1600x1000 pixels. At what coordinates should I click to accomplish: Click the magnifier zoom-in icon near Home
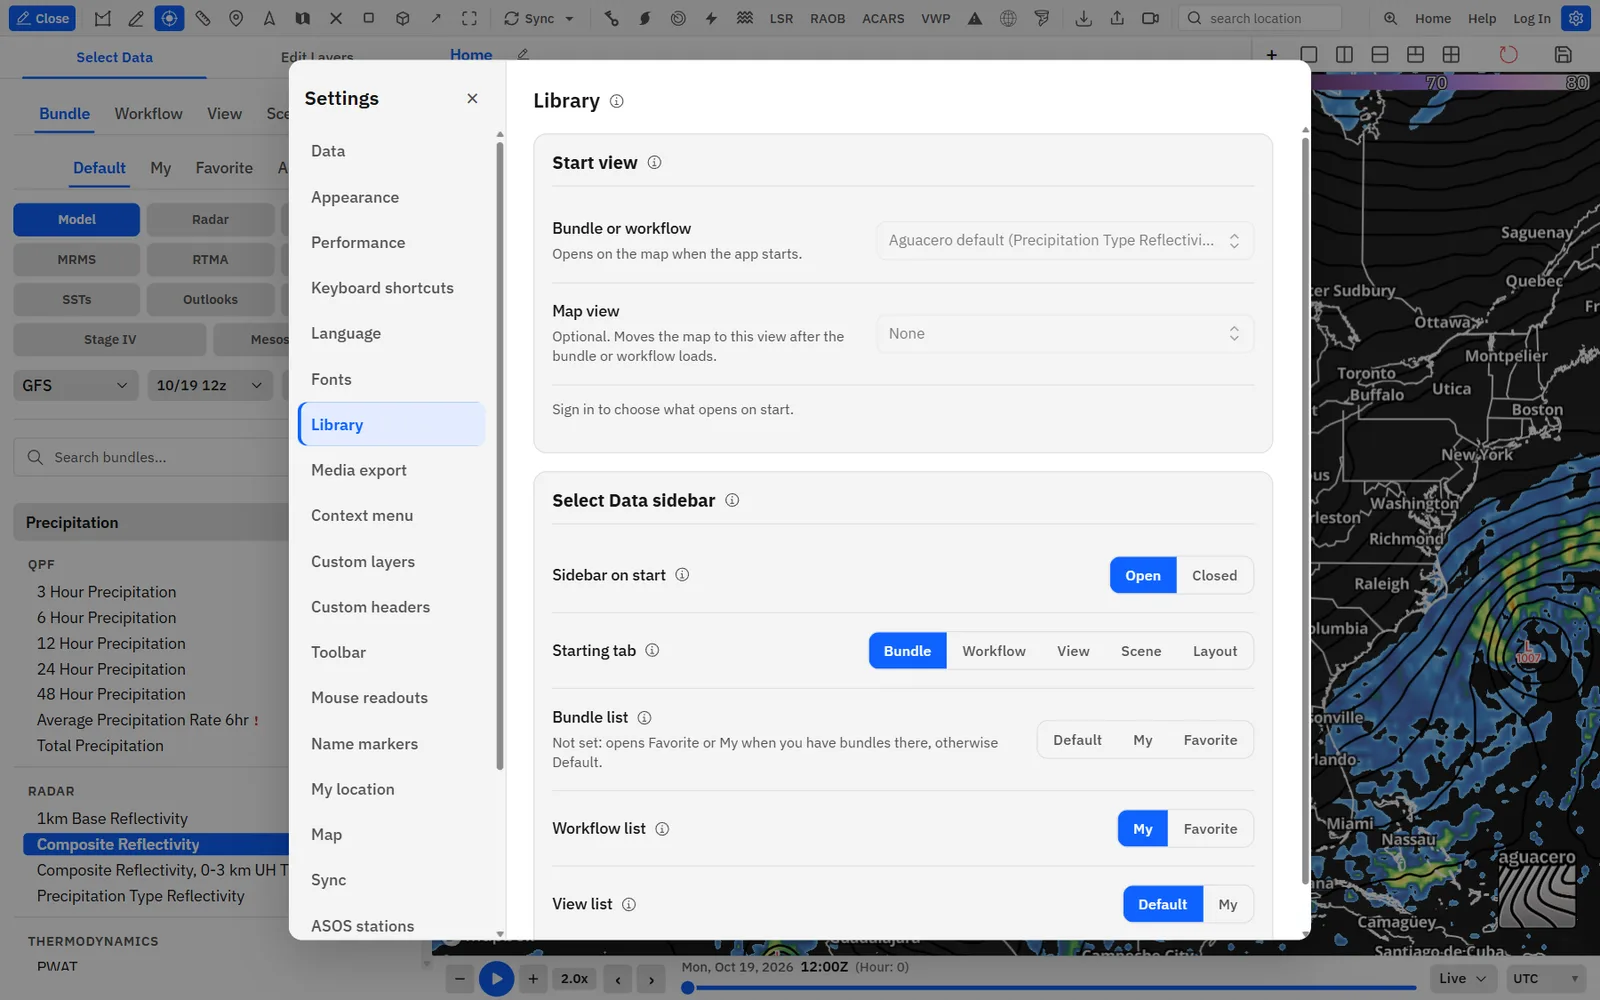1390,18
